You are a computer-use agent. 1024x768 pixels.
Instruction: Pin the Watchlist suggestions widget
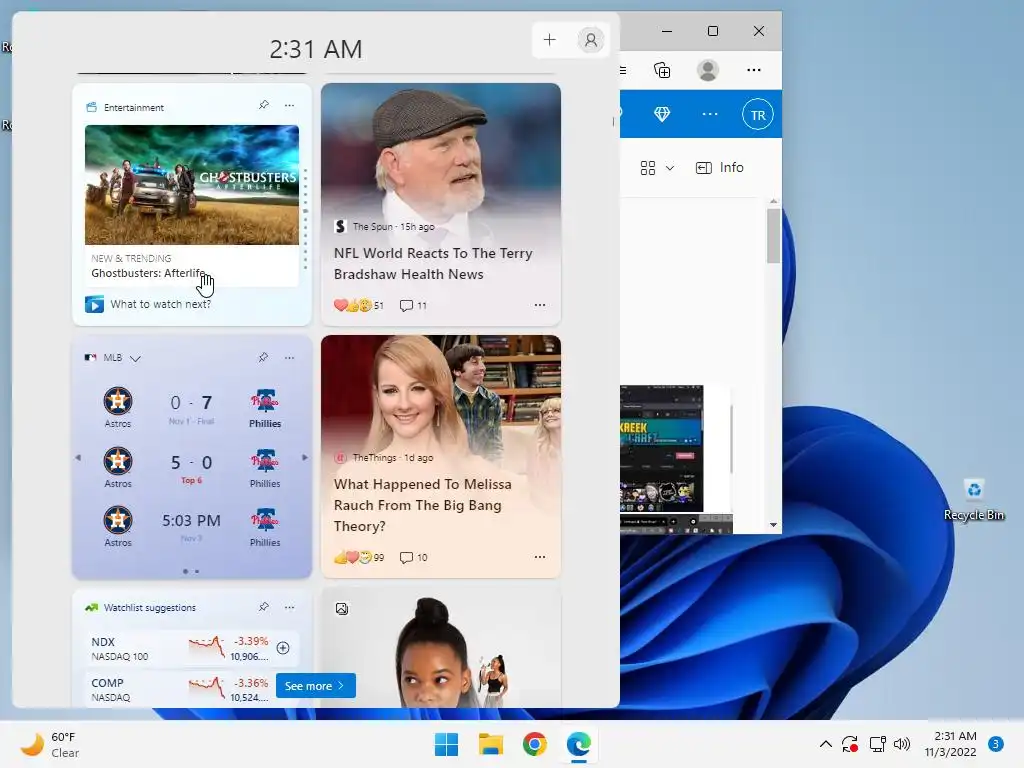pyautogui.click(x=264, y=607)
